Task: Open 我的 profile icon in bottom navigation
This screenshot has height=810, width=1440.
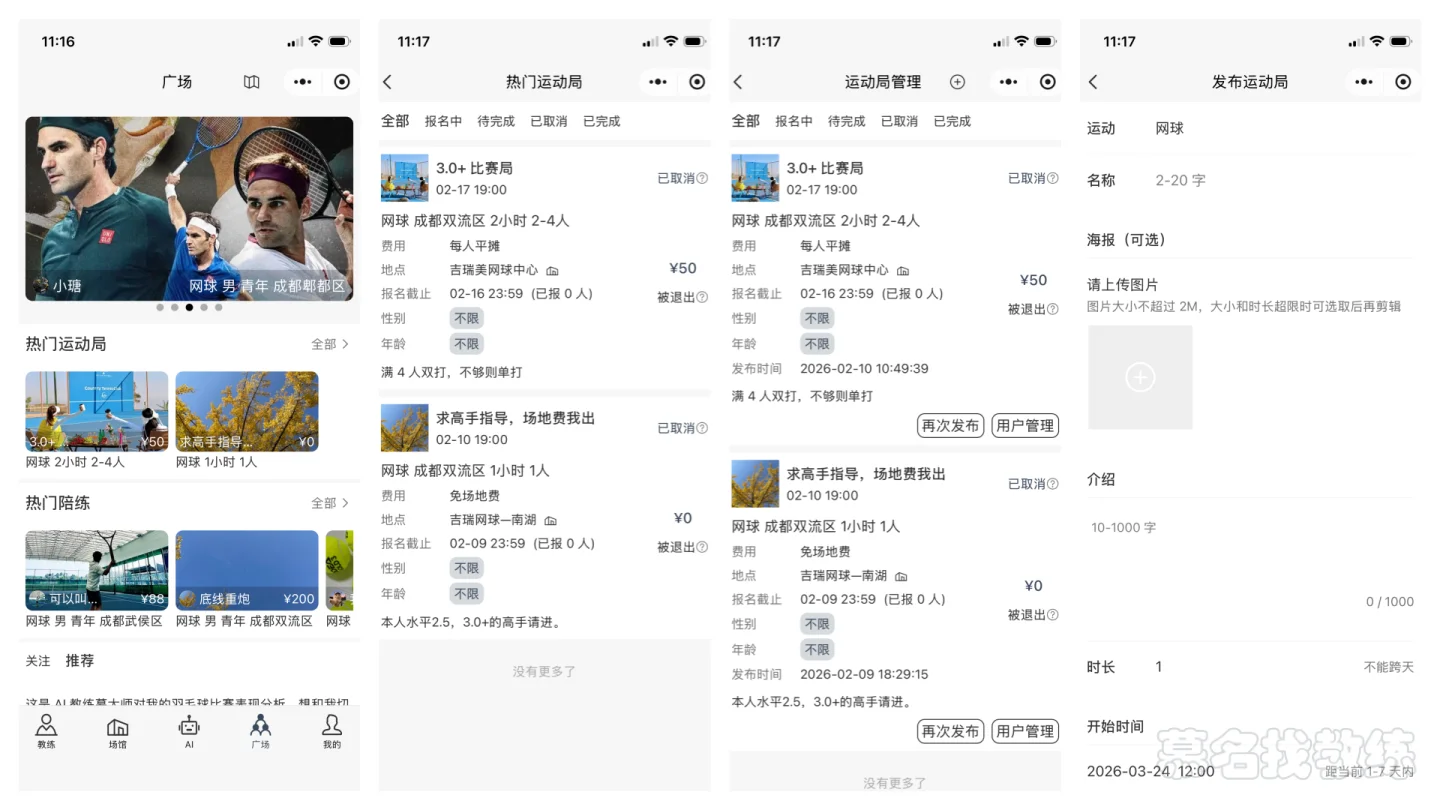Action: click(x=332, y=730)
